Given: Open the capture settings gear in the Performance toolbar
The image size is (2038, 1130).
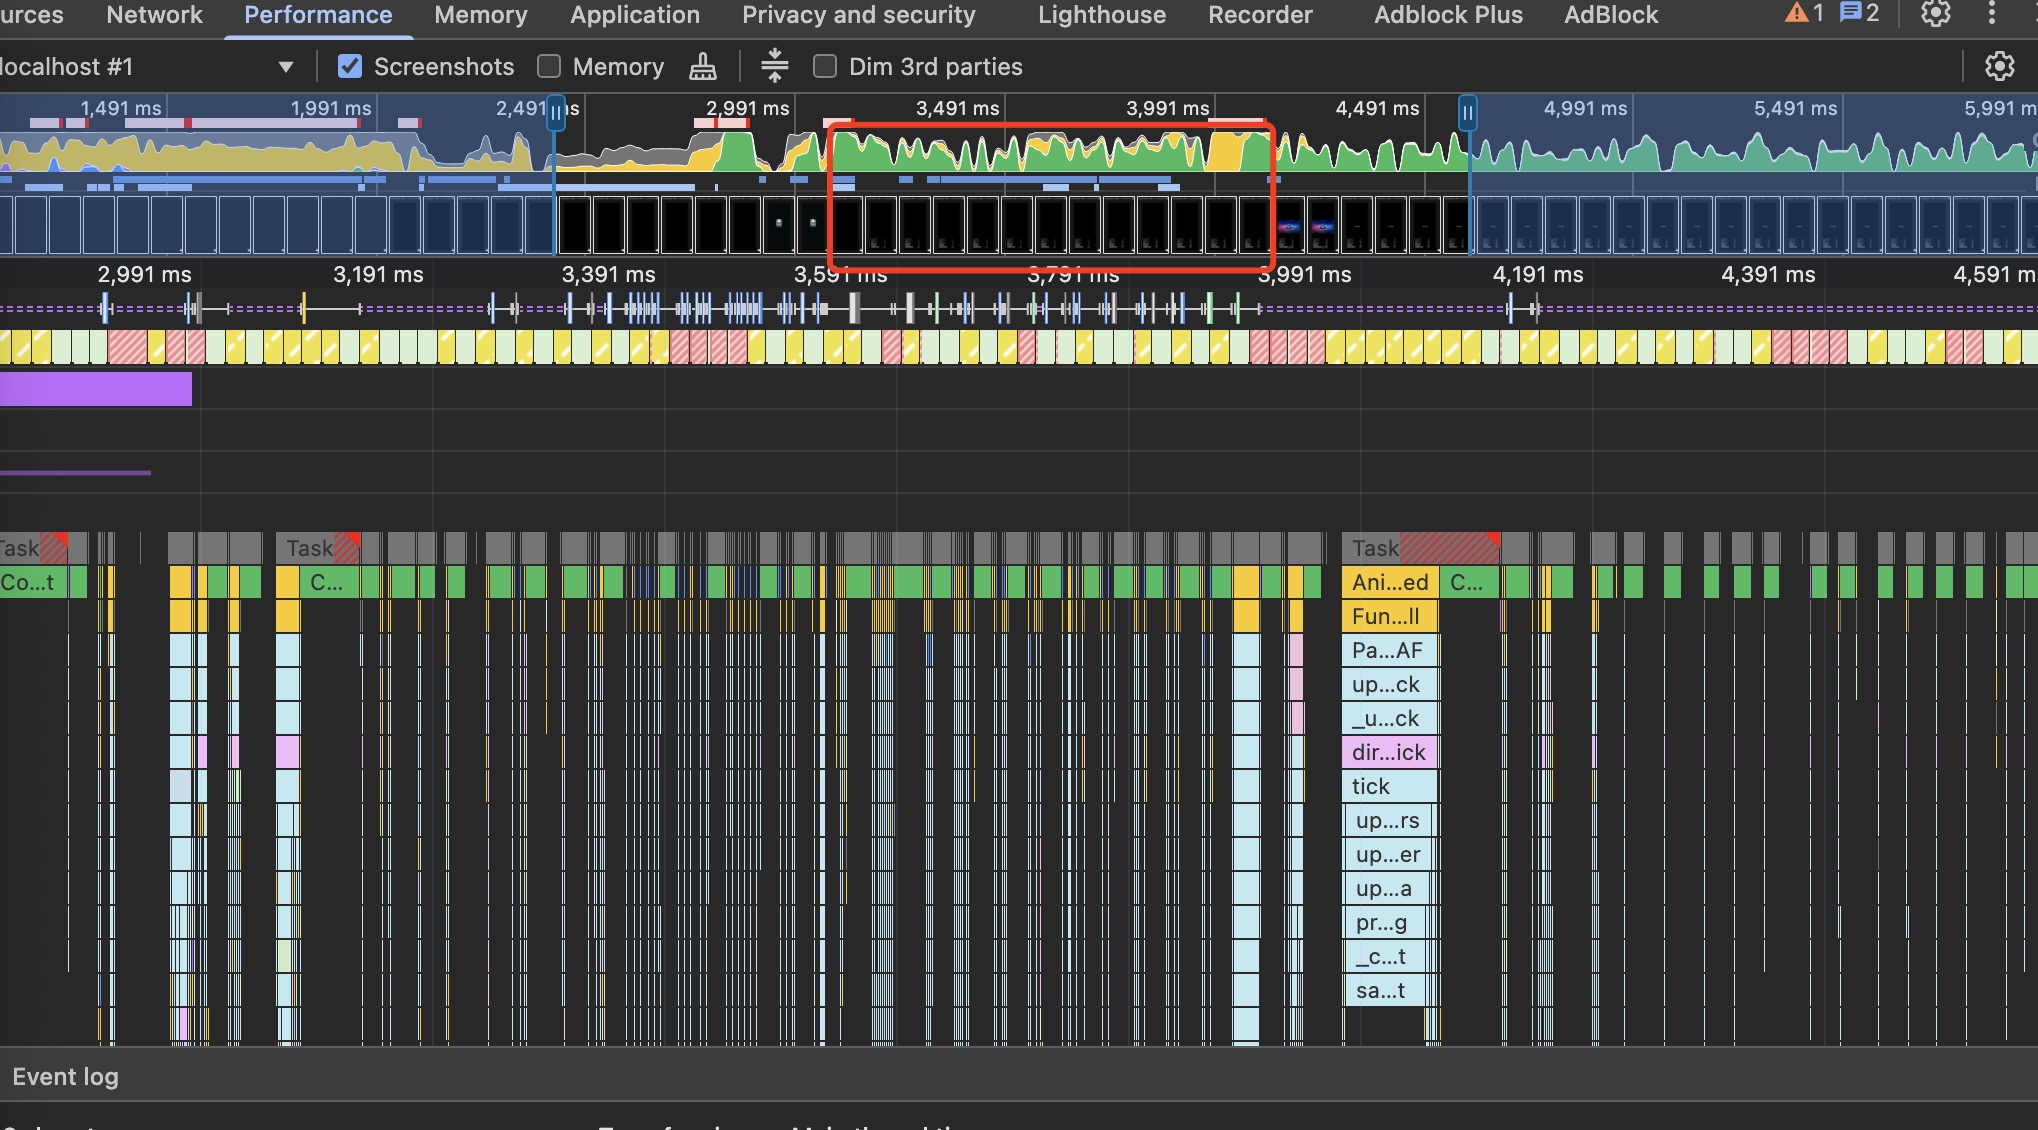Looking at the screenshot, I should tap(1999, 67).
